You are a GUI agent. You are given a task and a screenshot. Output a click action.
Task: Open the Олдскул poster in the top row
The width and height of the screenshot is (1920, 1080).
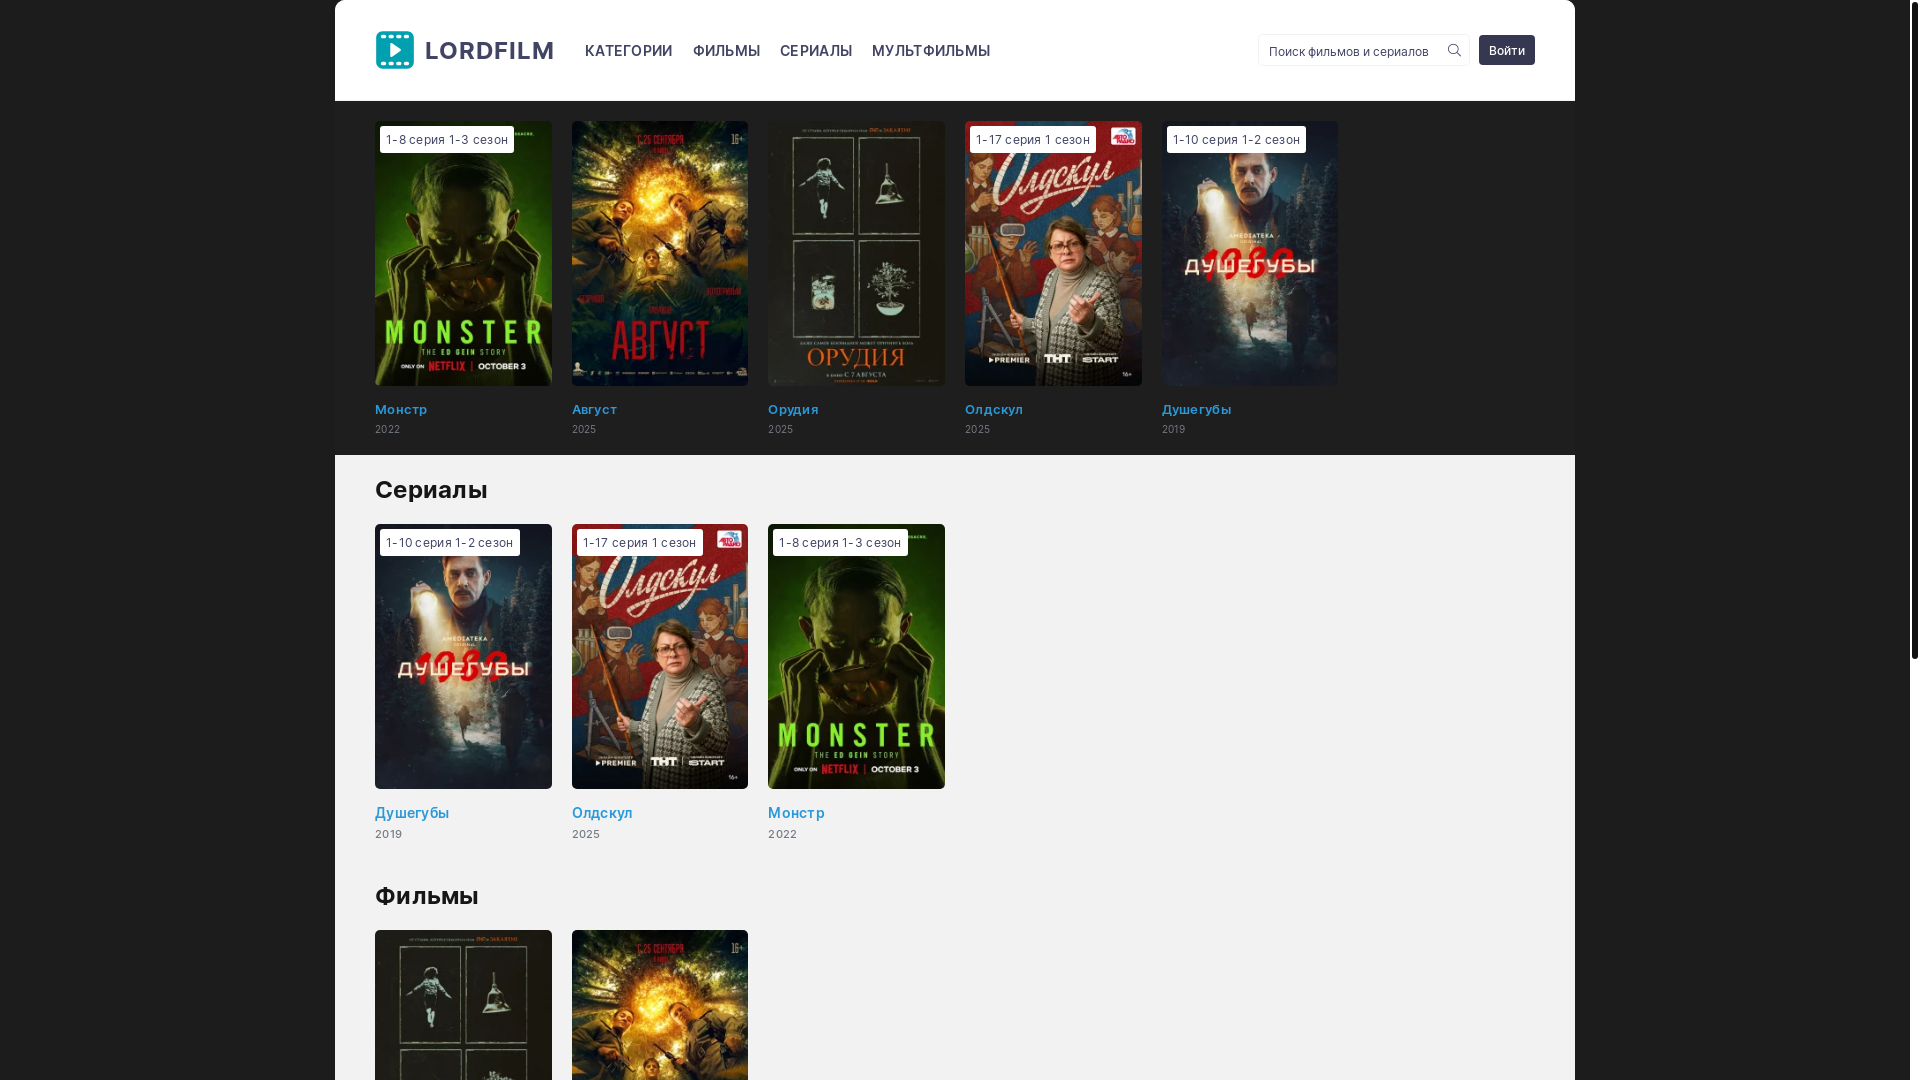point(1053,253)
